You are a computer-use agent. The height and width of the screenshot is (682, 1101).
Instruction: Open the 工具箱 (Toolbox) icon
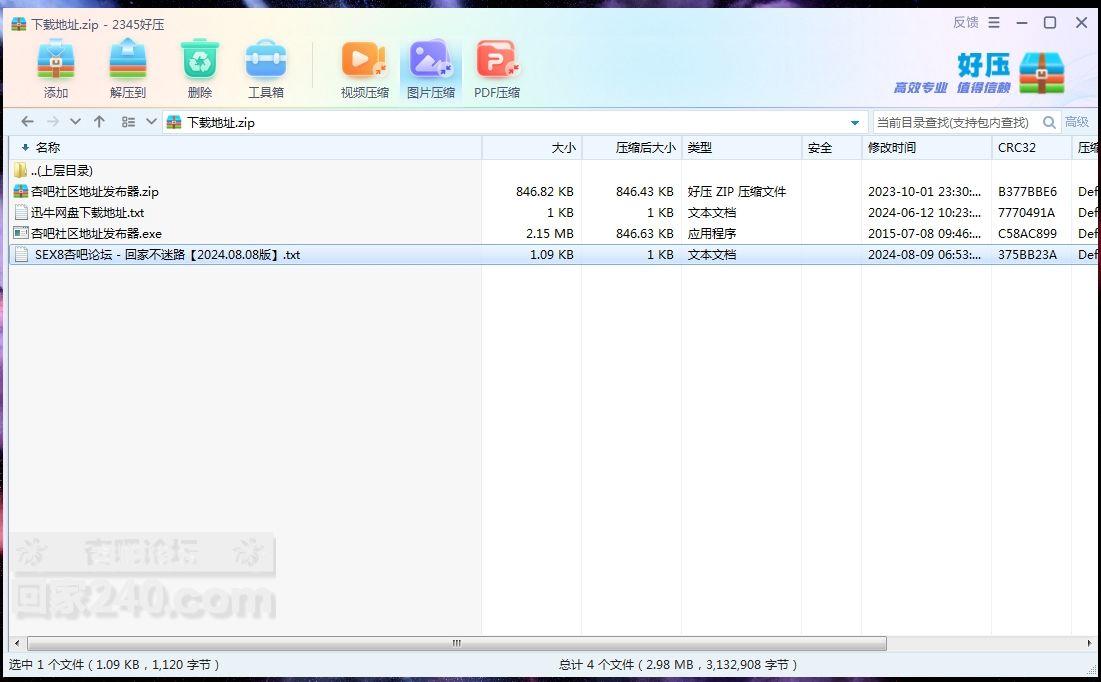(265, 67)
